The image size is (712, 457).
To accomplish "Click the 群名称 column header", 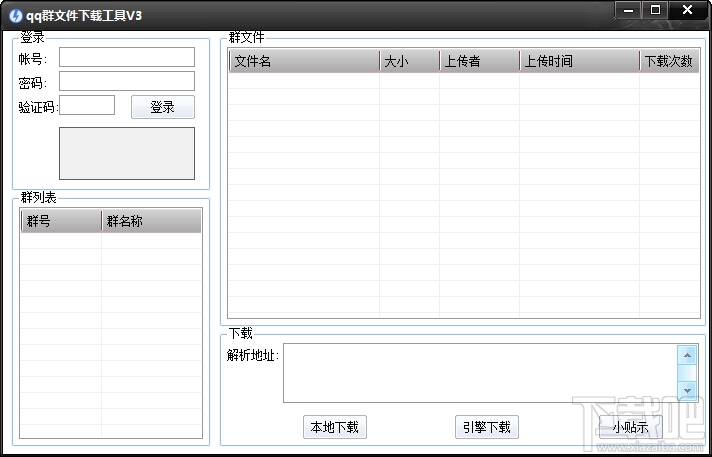I will [x=151, y=221].
